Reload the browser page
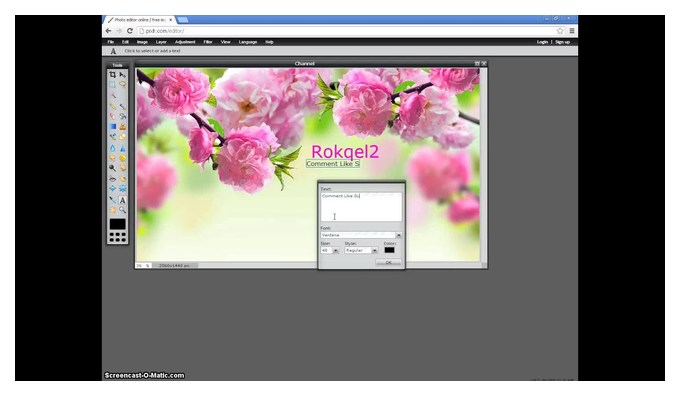Image resolution: width=680 pixels, height=396 pixels. (x=129, y=31)
